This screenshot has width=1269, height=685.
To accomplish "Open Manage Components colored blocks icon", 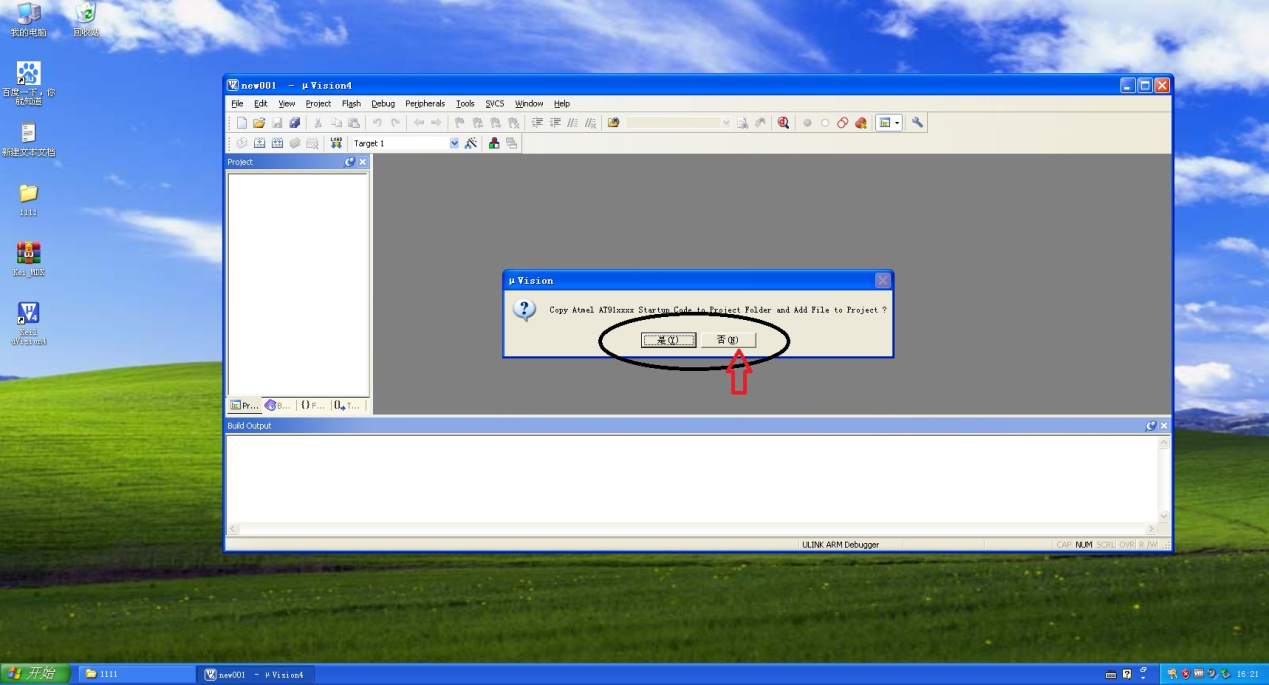I will 494,143.
